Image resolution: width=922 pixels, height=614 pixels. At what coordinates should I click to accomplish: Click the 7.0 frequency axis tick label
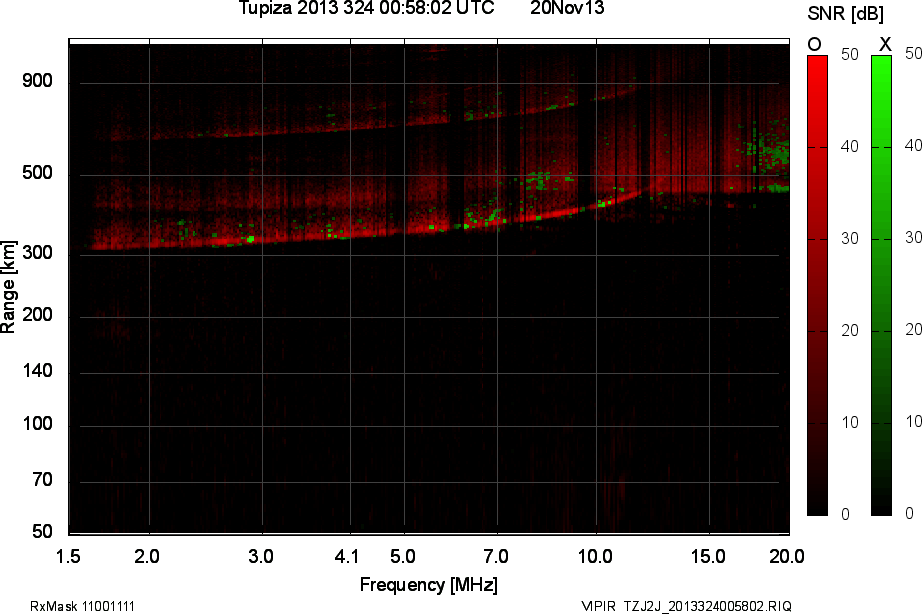pyautogui.click(x=496, y=556)
